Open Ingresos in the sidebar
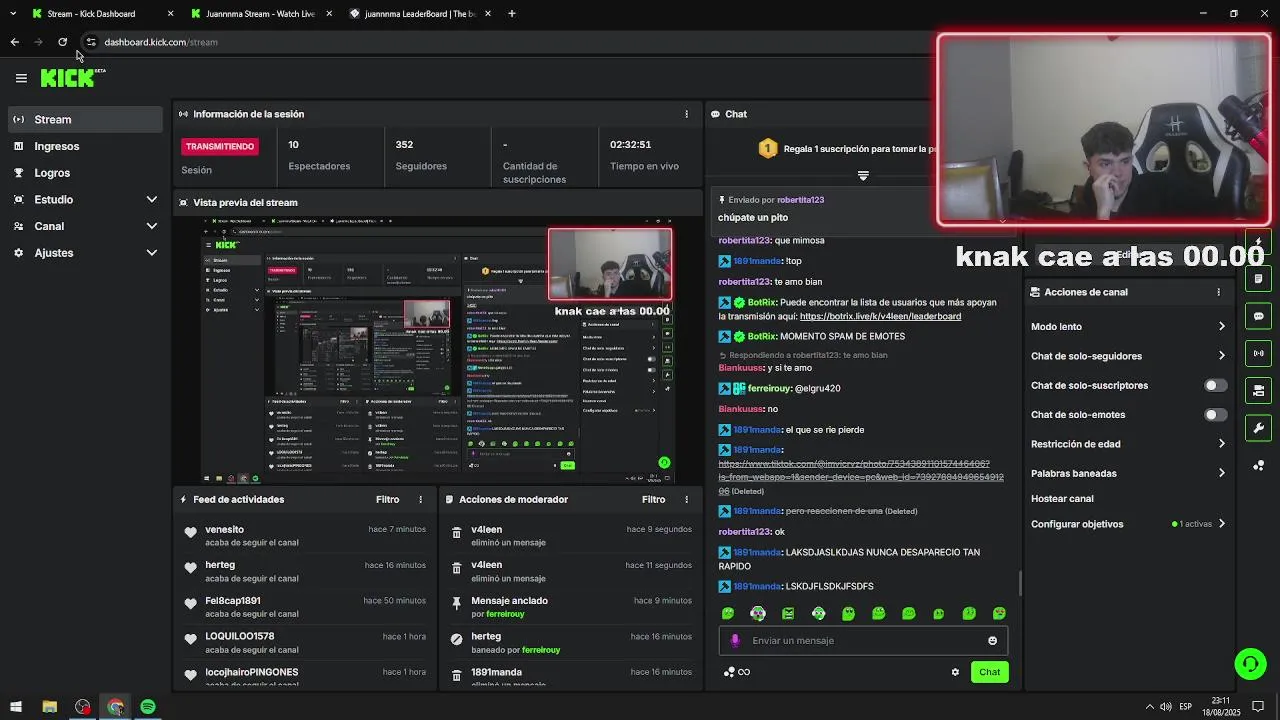The width and height of the screenshot is (1280, 720). tap(85, 146)
